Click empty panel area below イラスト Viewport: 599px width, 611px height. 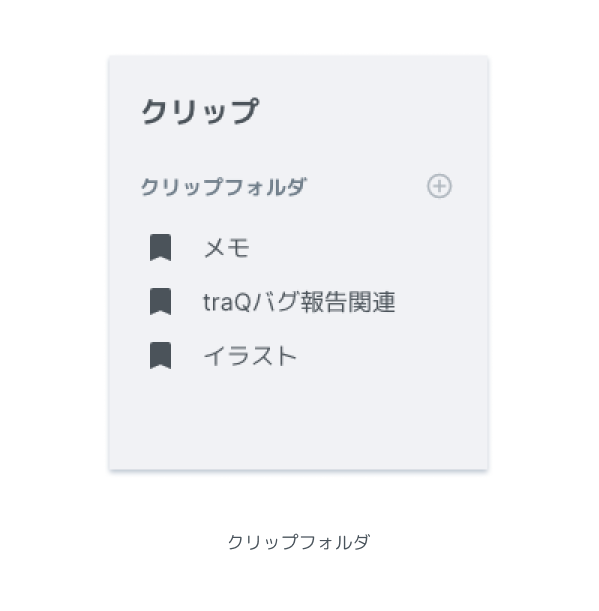(298, 421)
